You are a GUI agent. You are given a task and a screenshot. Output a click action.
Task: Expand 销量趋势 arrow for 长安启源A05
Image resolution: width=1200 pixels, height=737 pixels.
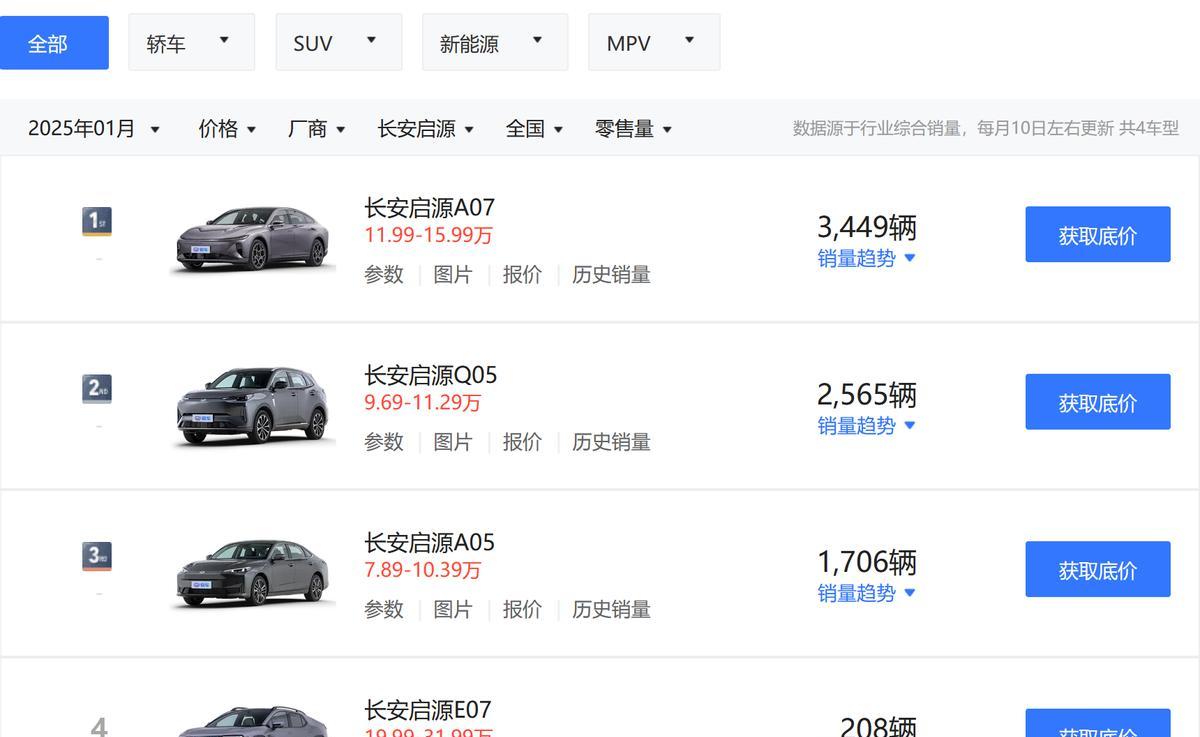[x=909, y=592]
